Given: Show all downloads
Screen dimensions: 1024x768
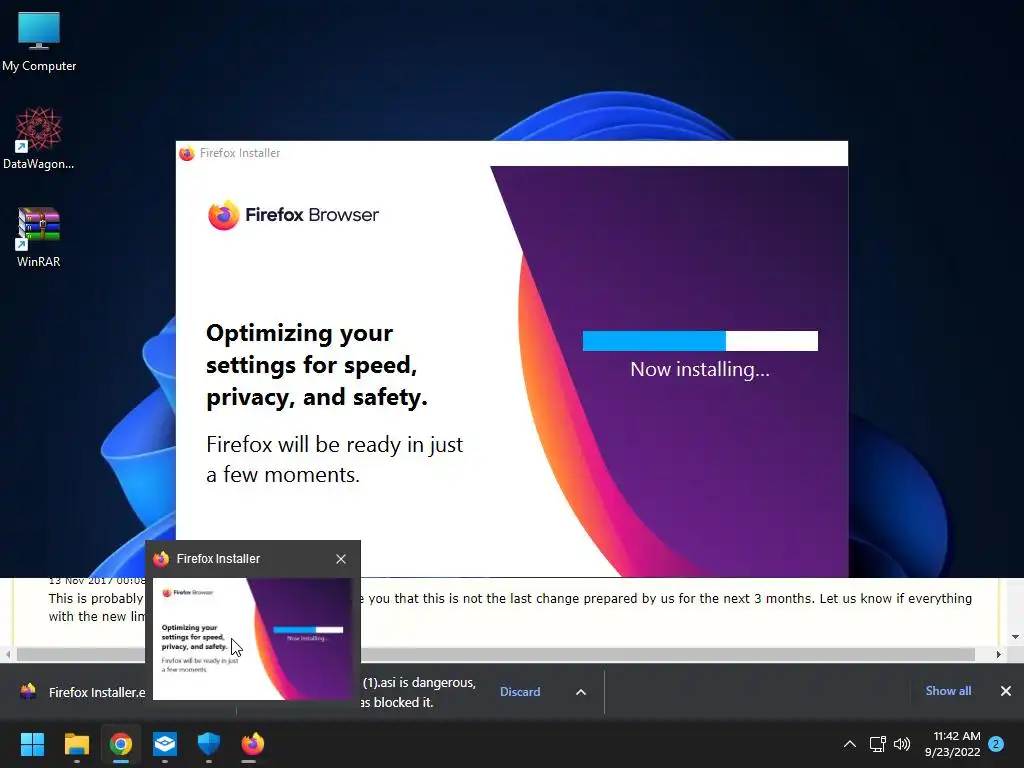Looking at the screenshot, I should point(948,691).
